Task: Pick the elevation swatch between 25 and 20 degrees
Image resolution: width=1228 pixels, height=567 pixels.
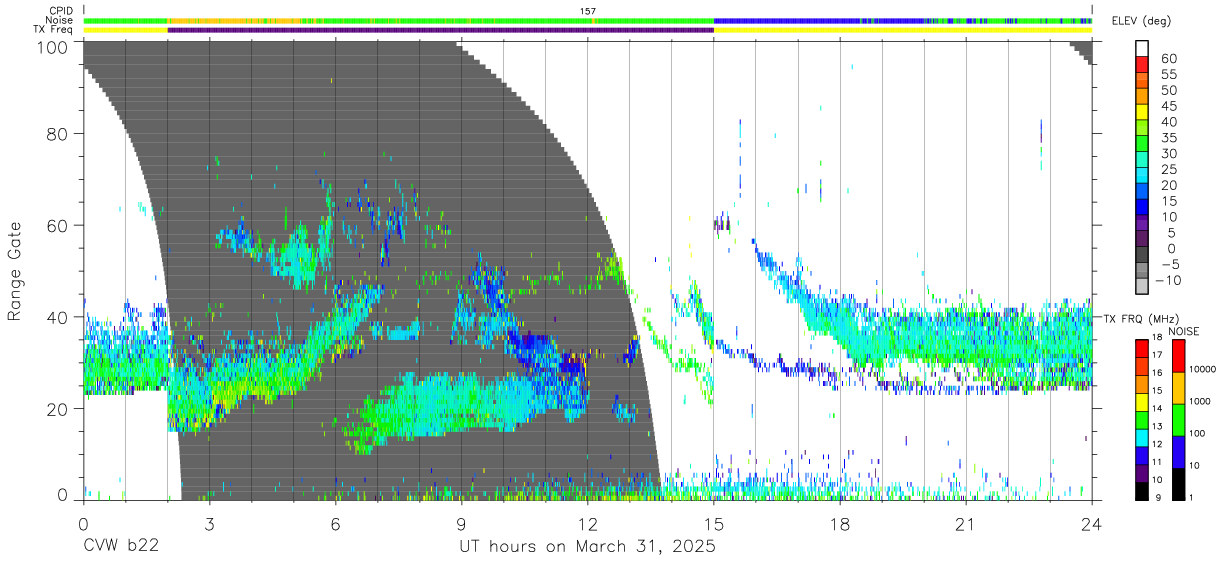Action: click(1142, 177)
